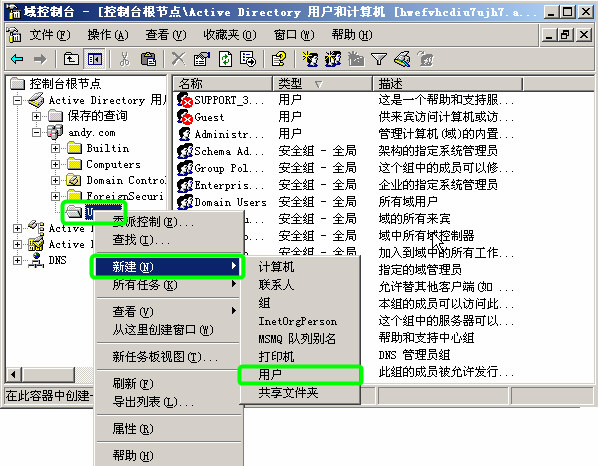
Task: Choose 打印机 in the New submenu
Action: click(300, 357)
